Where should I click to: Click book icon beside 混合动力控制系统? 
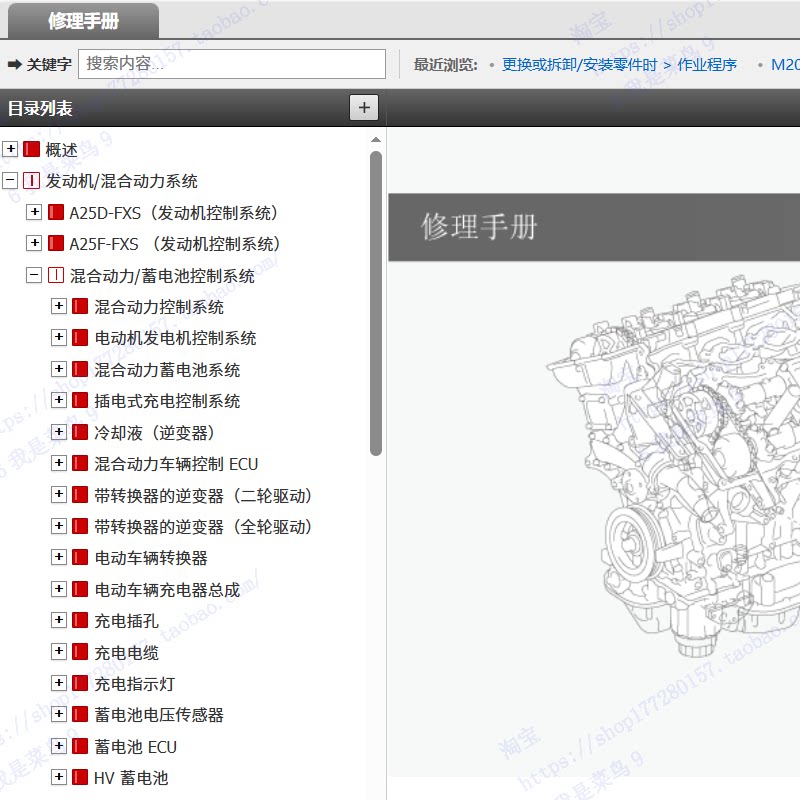pyautogui.click(x=80, y=306)
